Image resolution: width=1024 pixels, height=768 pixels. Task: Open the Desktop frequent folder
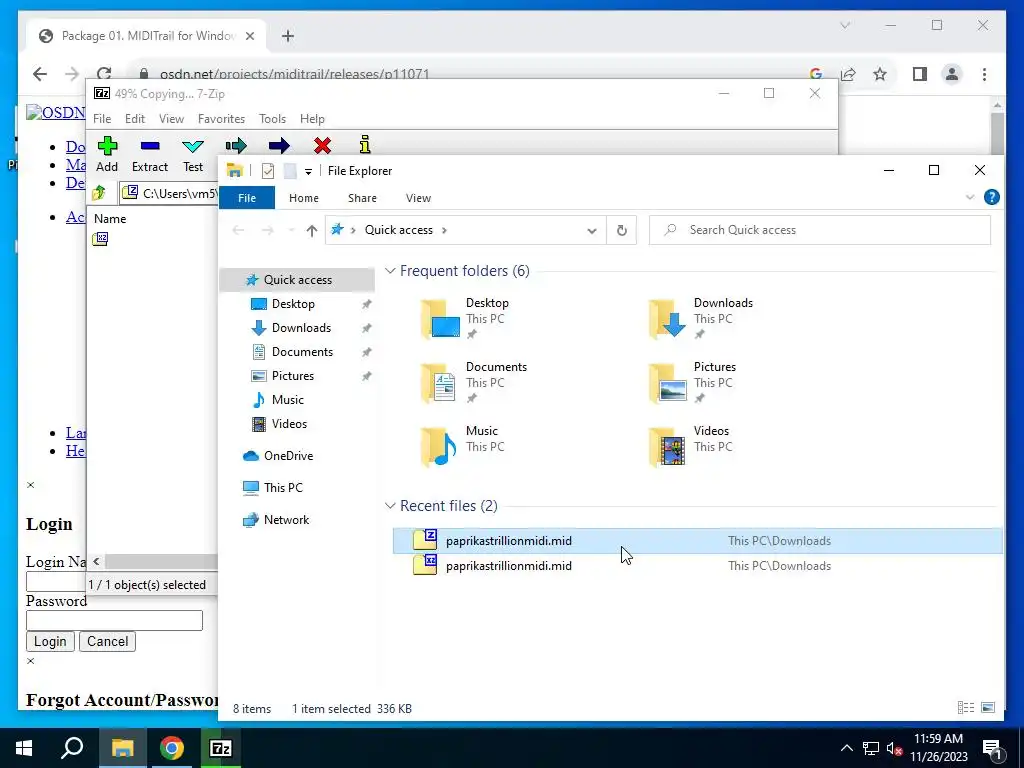pos(467,318)
